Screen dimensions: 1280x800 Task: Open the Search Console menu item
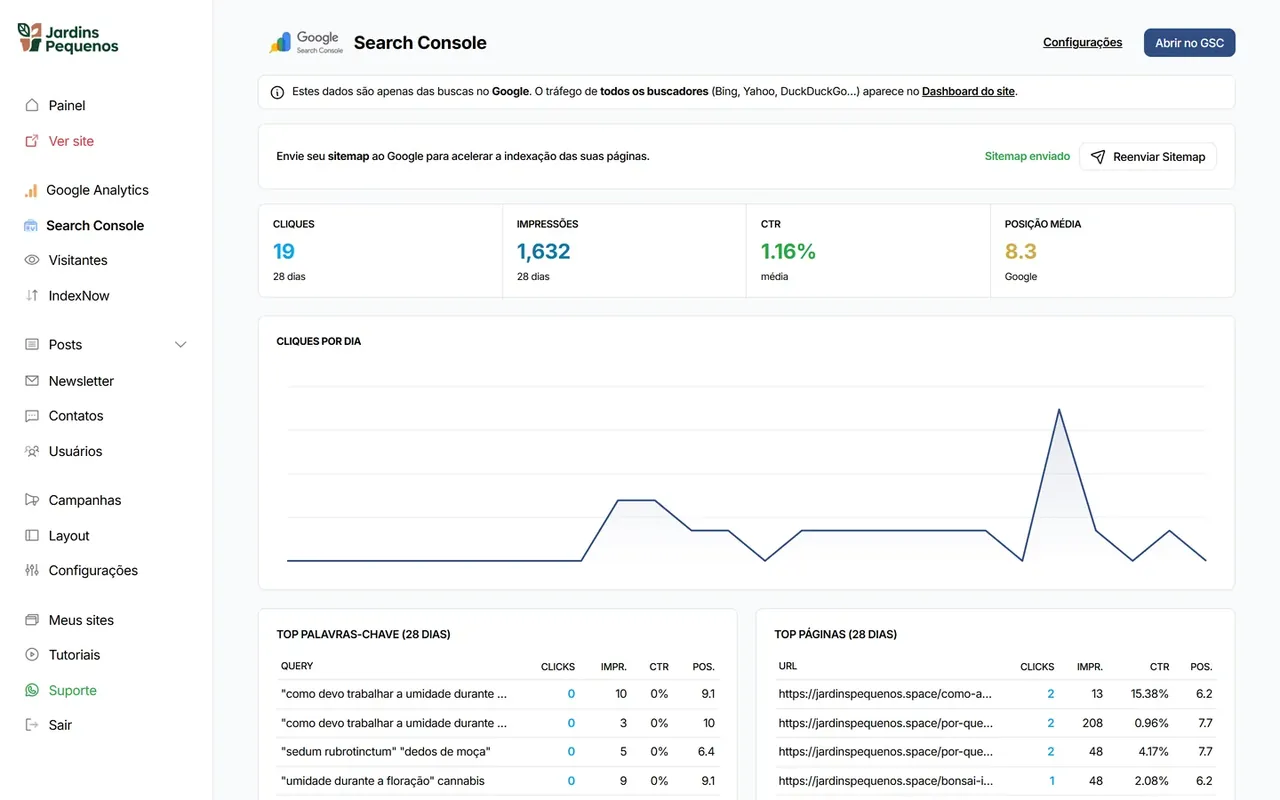tap(95, 225)
